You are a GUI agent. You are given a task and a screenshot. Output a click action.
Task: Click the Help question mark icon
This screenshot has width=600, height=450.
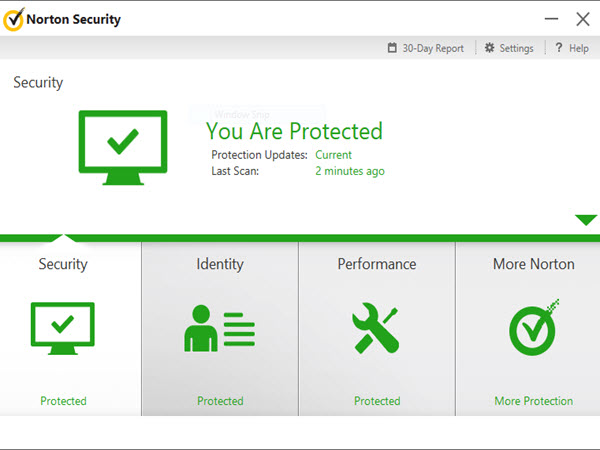click(x=559, y=47)
